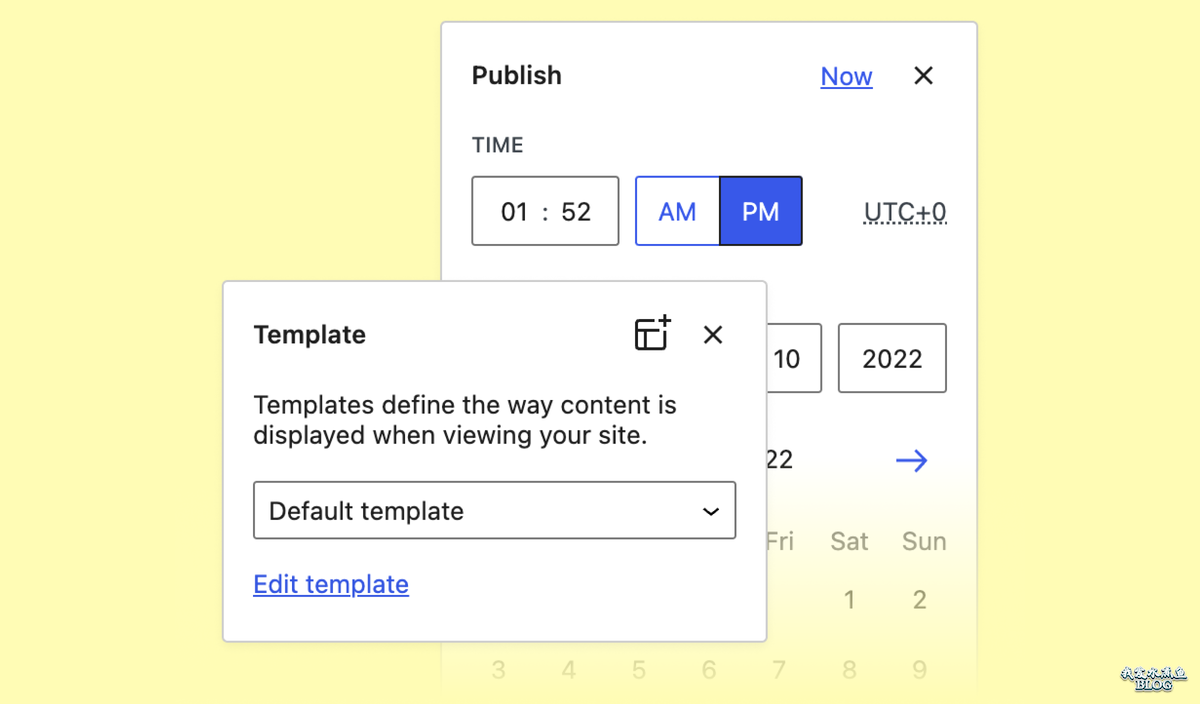Close the Publish panel

pyautogui.click(x=923, y=76)
